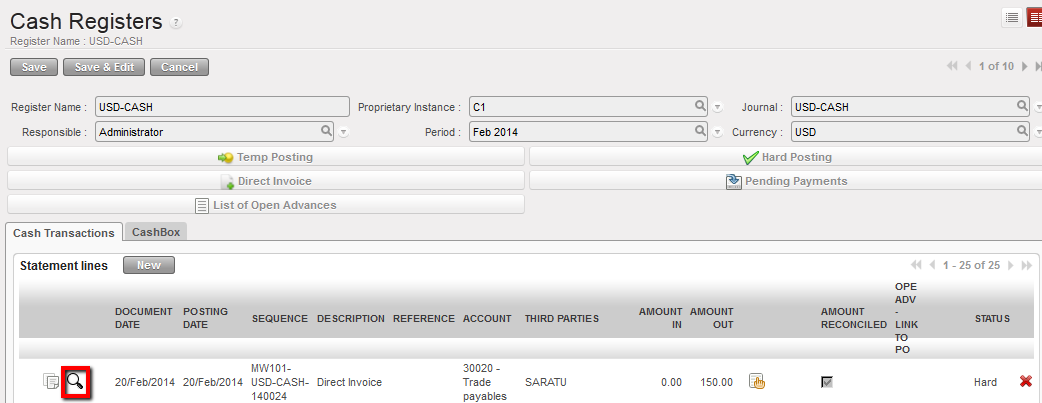Go to next record arrow near 1 of 10

[x=1023, y=67]
